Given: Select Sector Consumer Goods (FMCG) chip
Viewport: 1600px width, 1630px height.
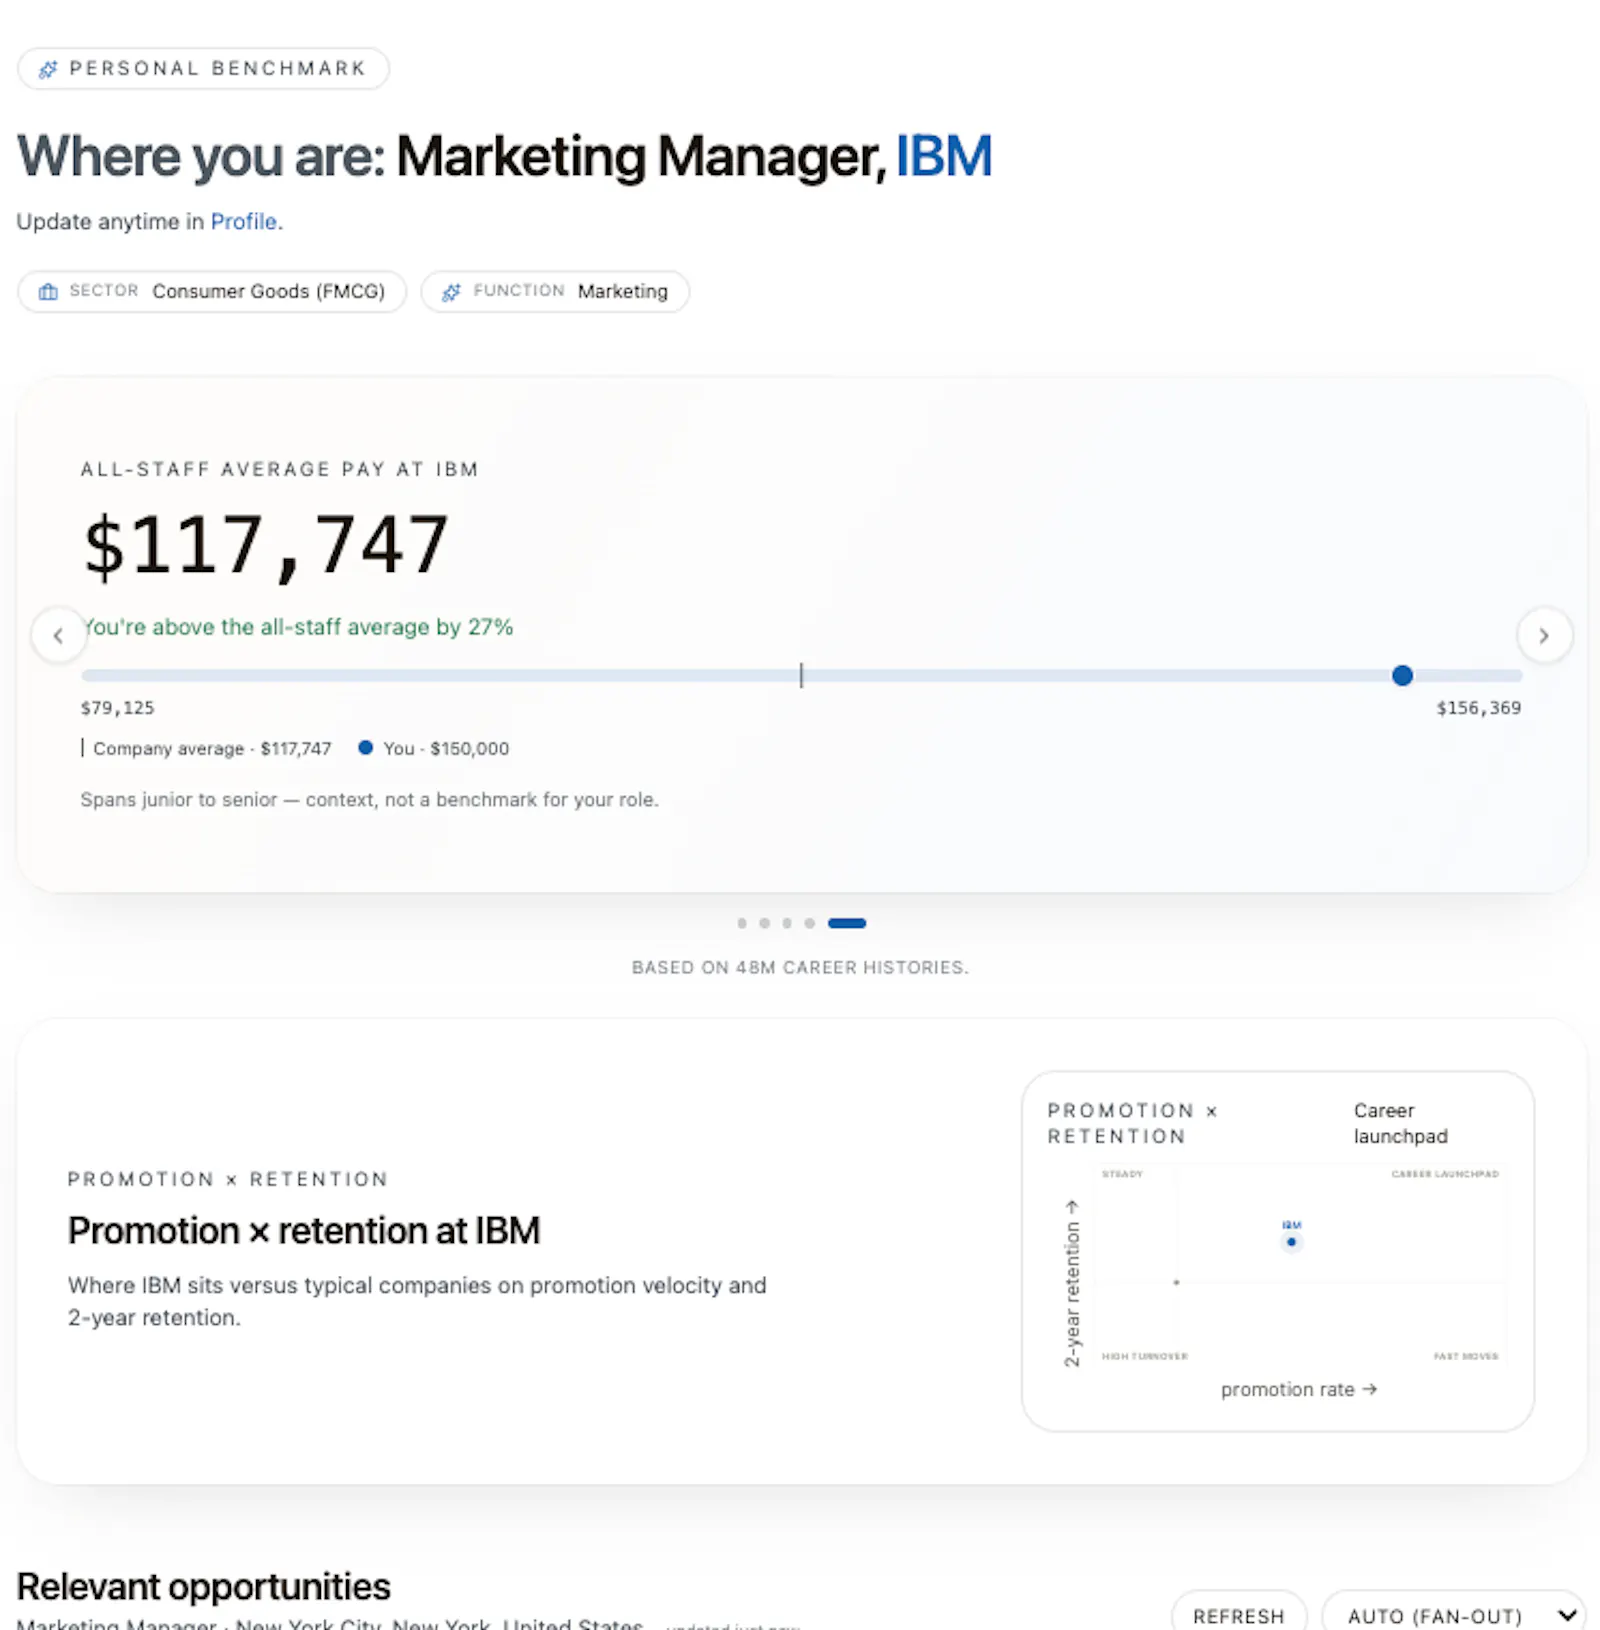Looking at the screenshot, I should click(212, 292).
